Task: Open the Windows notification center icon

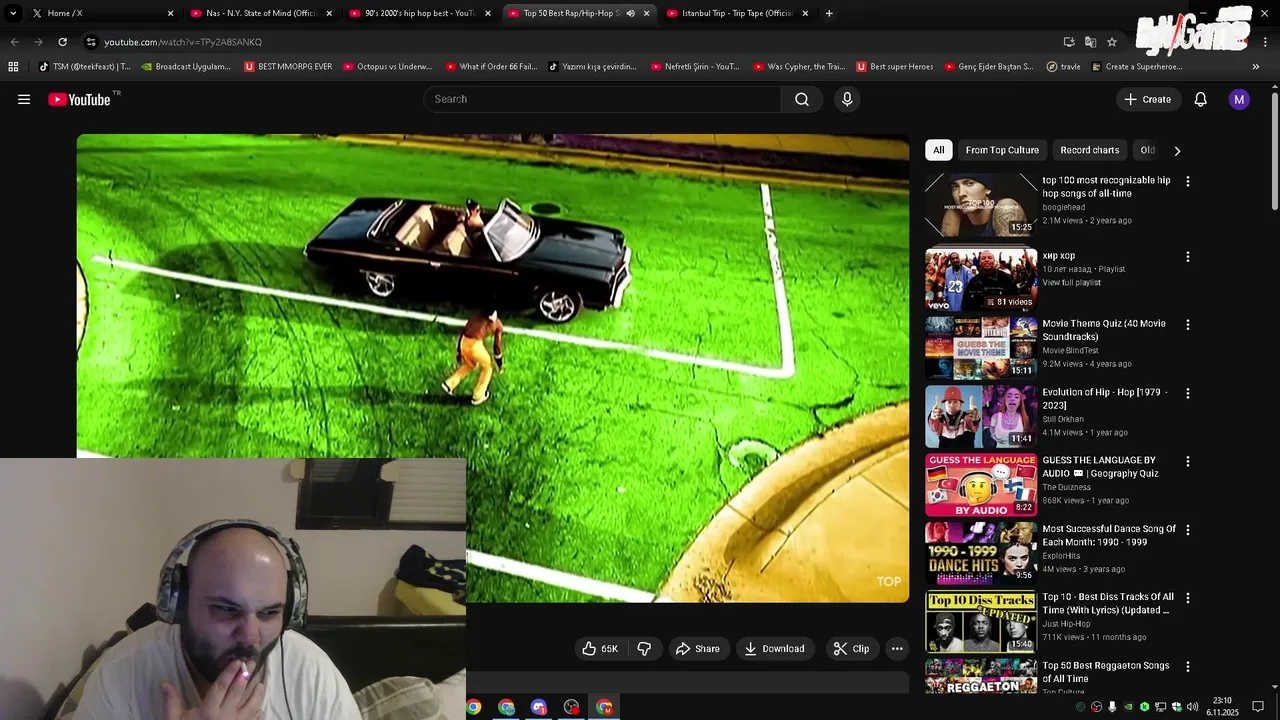Action: 1258,707
